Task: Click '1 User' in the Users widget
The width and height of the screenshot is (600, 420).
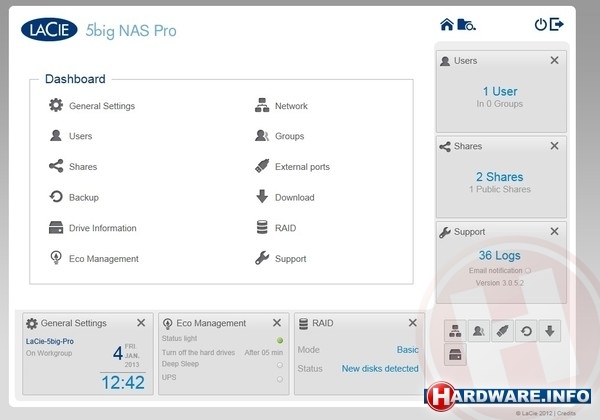Action: point(500,91)
